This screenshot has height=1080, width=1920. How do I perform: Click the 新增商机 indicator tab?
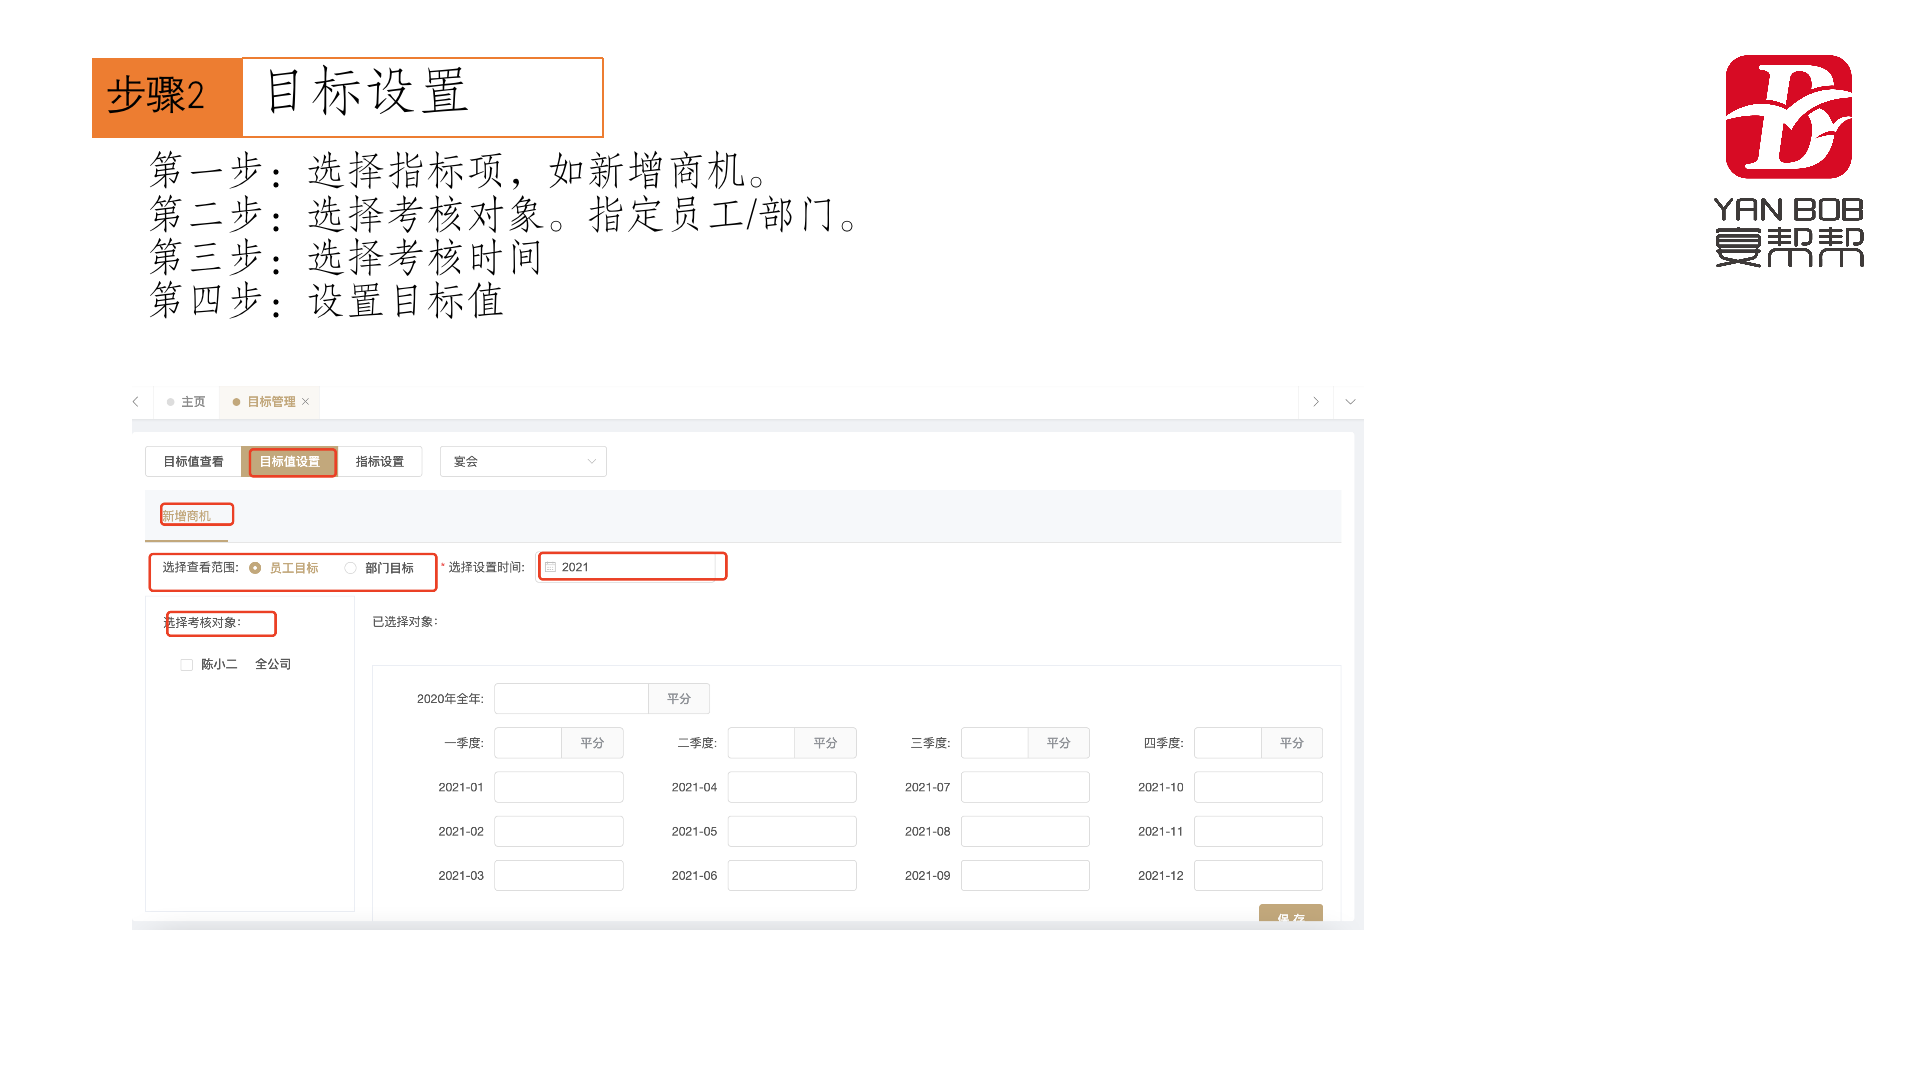[187, 516]
